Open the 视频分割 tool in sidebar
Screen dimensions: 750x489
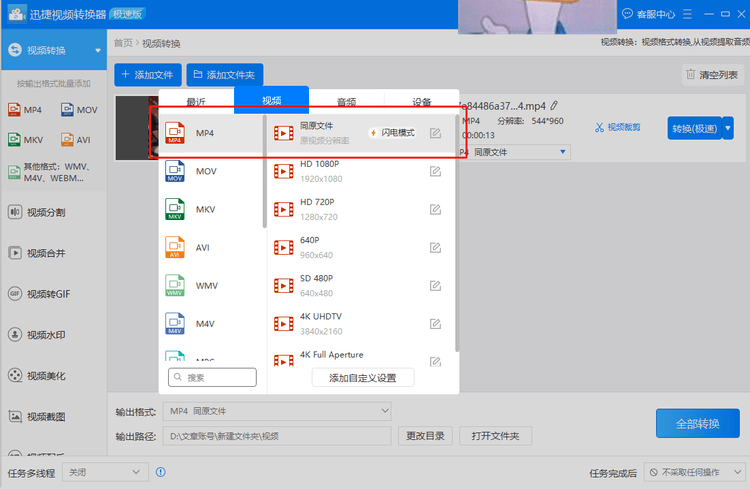(45, 212)
